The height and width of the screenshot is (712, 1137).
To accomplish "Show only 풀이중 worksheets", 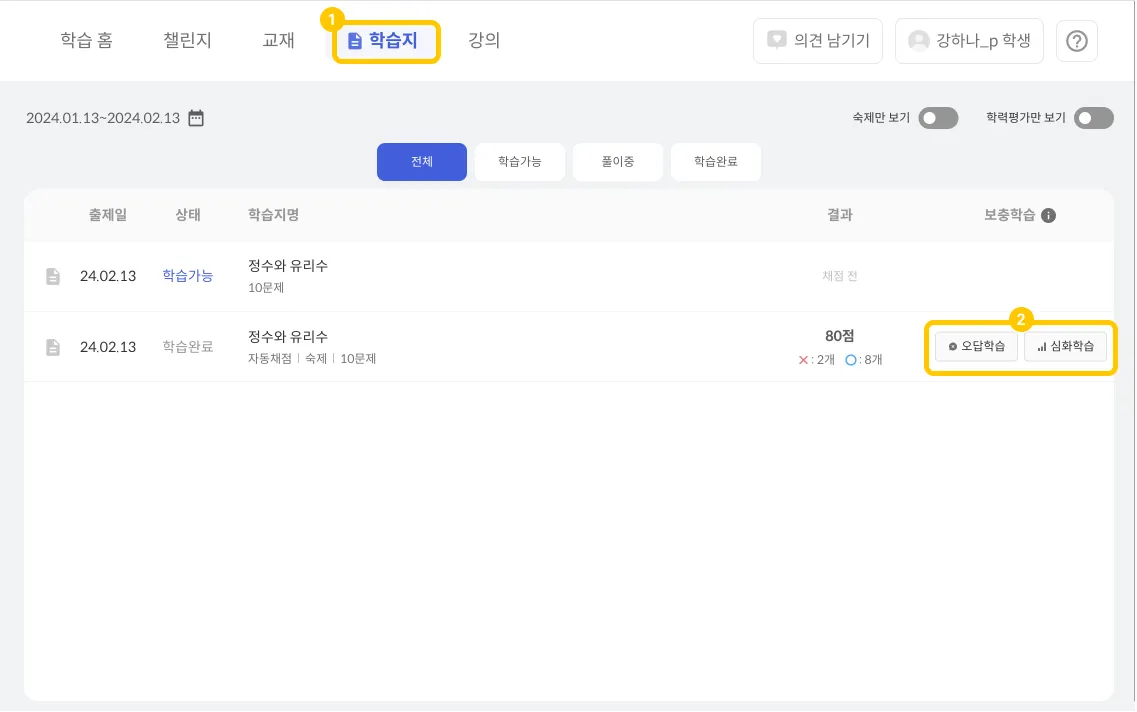I will pyautogui.click(x=618, y=162).
